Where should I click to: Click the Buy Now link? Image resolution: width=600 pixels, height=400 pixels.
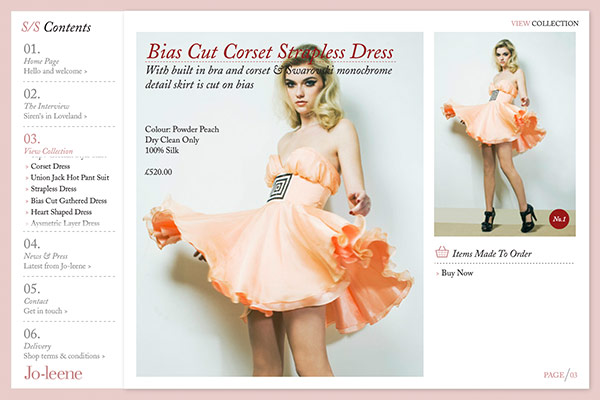tap(458, 272)
